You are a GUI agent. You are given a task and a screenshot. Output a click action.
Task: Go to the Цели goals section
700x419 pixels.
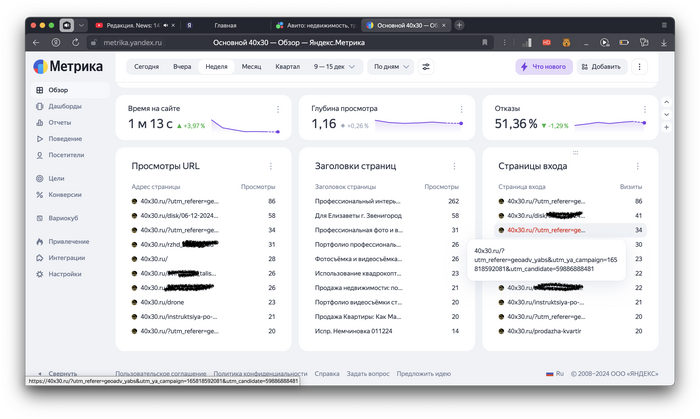coord(56,178)
